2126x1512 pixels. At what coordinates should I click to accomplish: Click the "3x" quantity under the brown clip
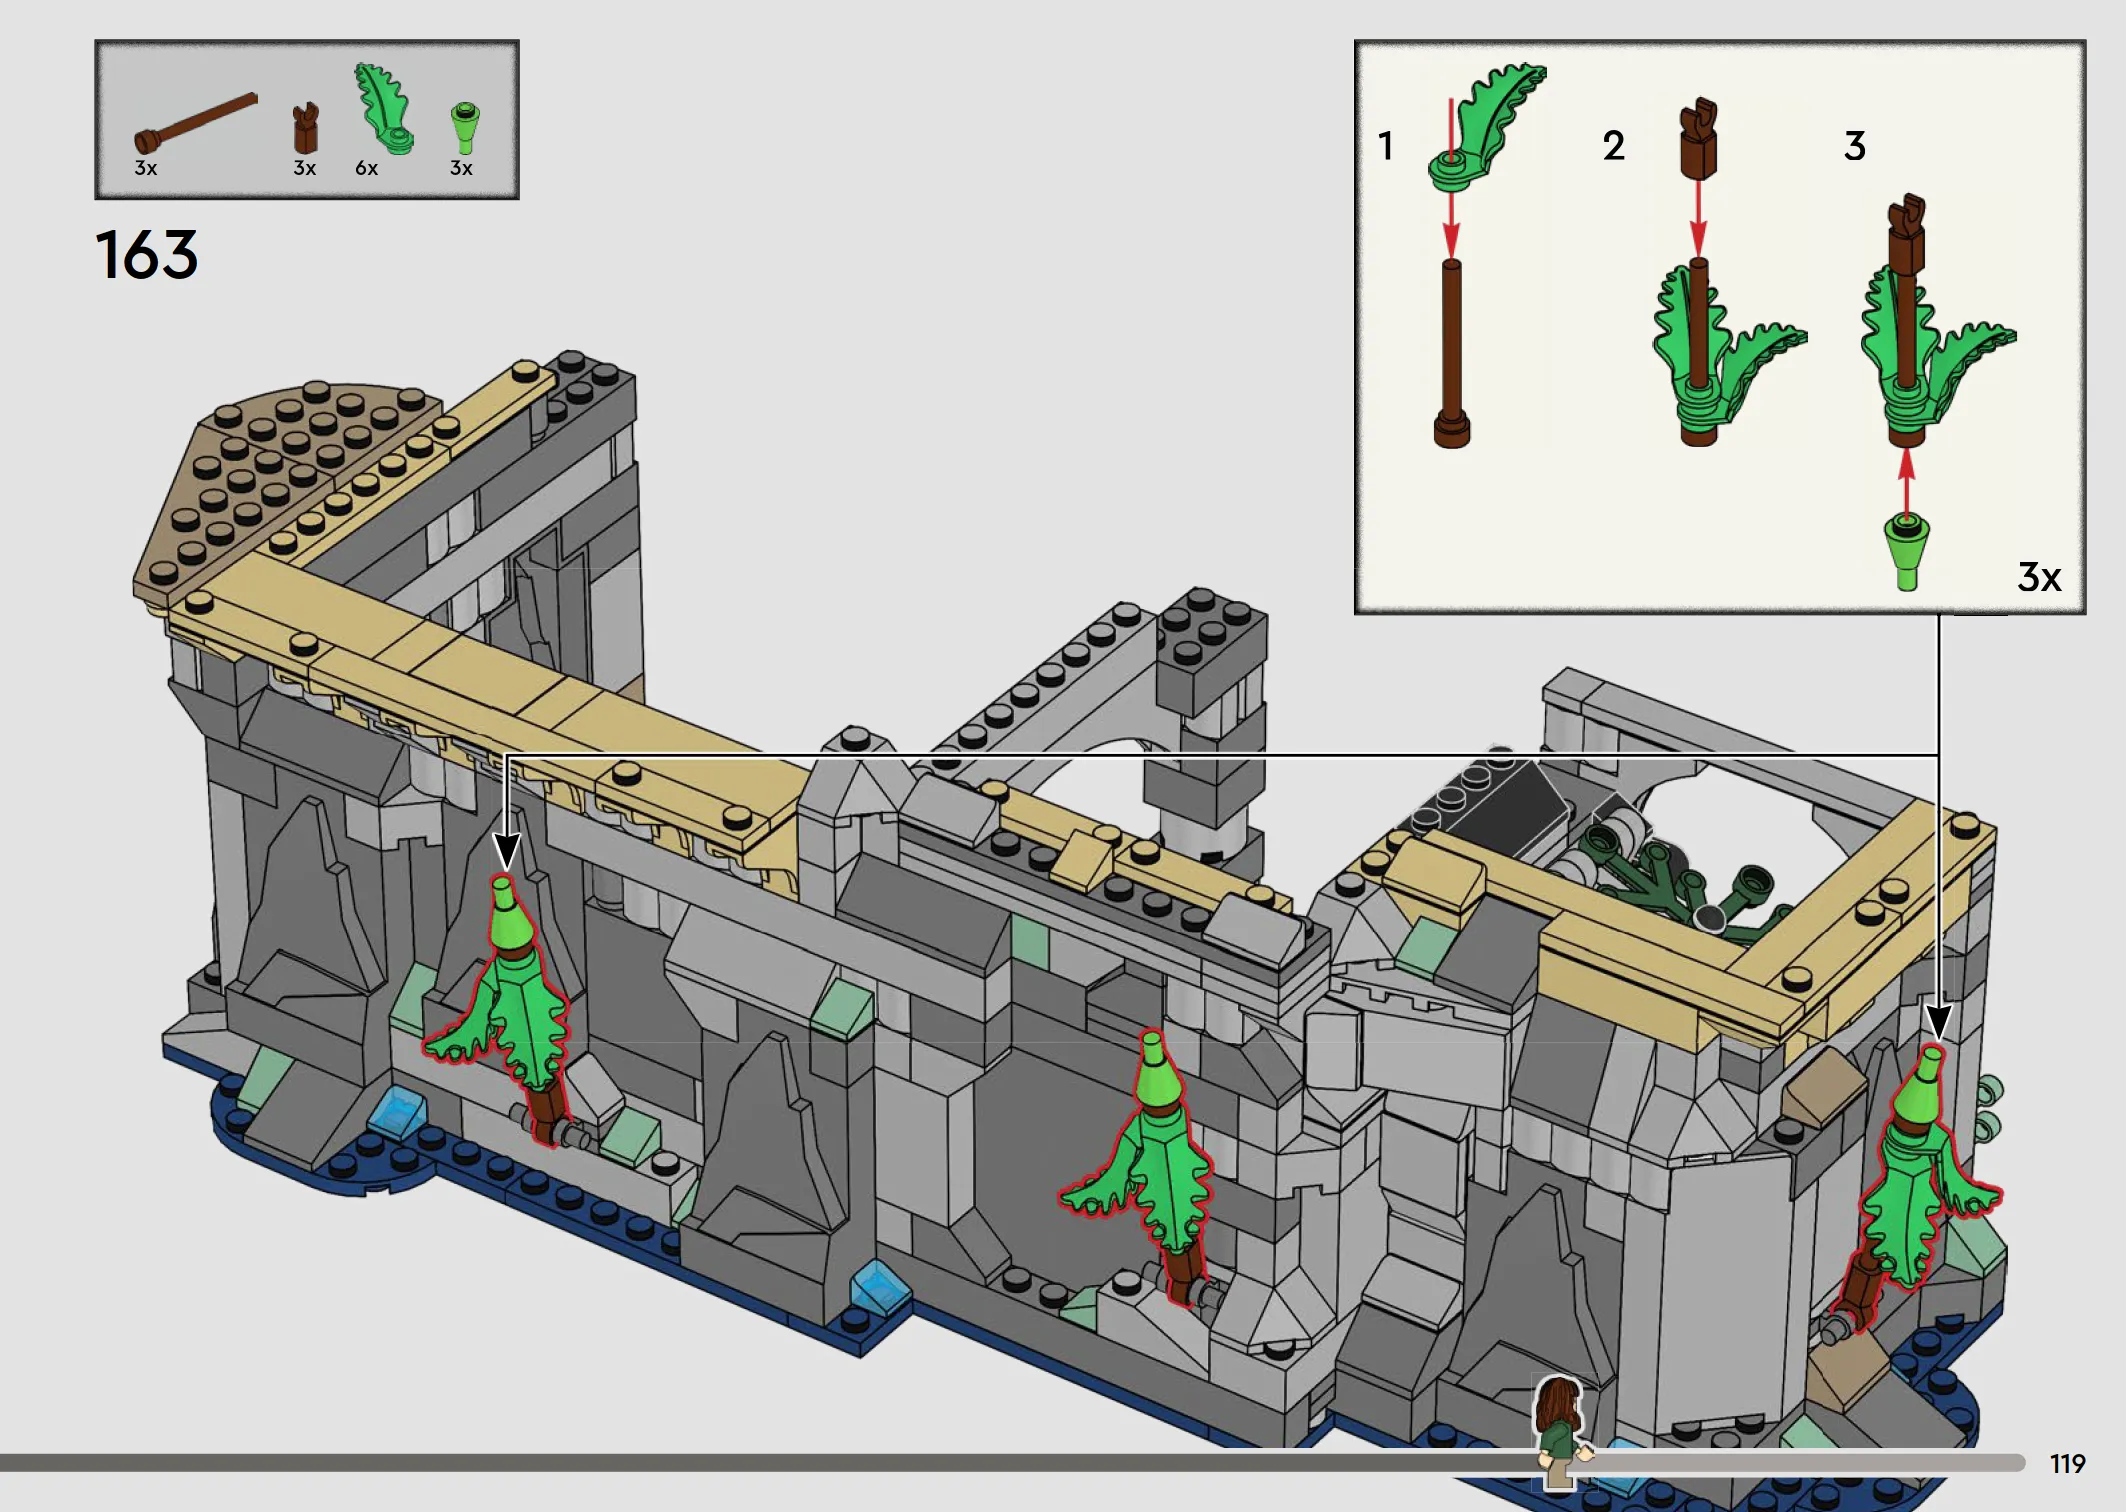pyautogui.click(x=305, y=168)
